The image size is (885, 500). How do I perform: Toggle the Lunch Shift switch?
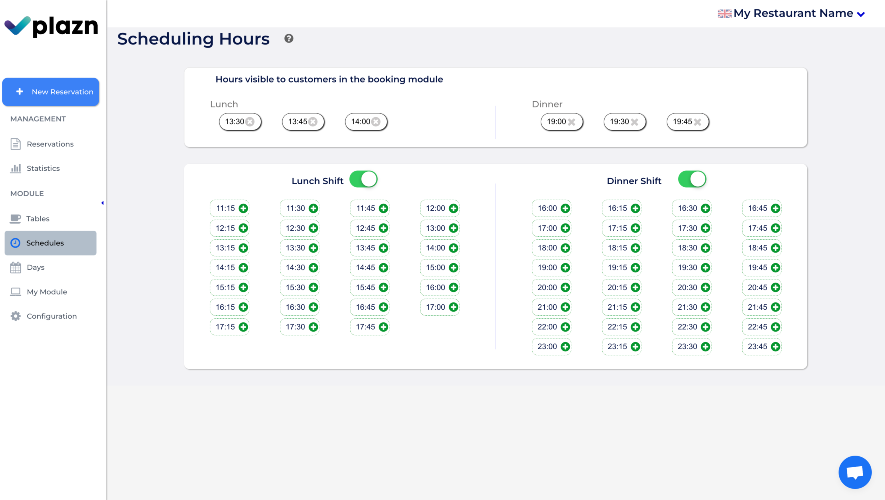pyautogui.click(x=363, y=179)
